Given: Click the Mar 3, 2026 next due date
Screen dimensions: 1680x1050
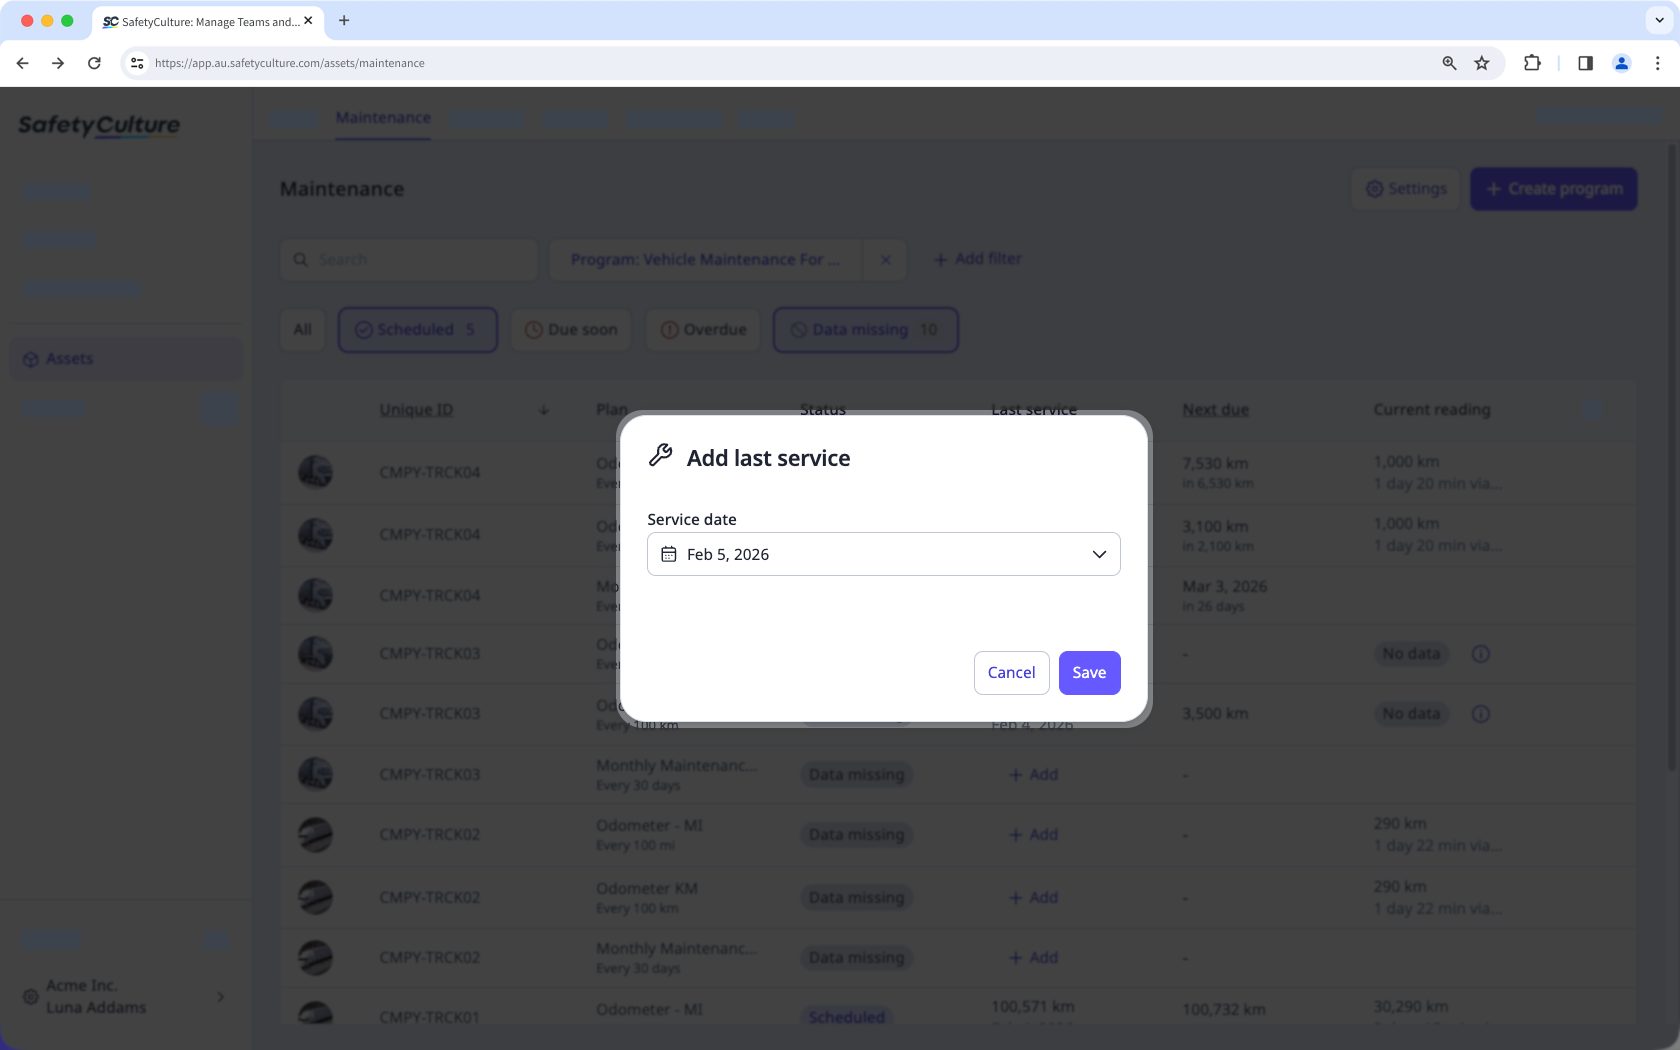Looking at the screenshot, I should tap(1224, 586).
